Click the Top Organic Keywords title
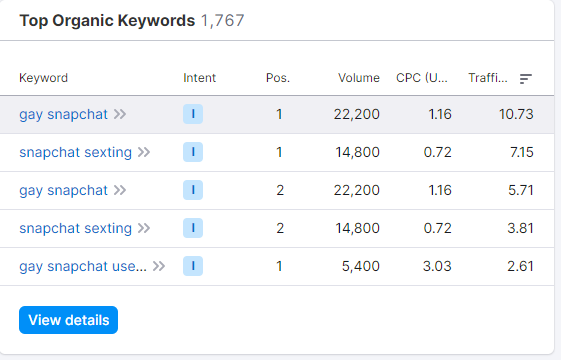The image size is (561, 360). (107, 20)
